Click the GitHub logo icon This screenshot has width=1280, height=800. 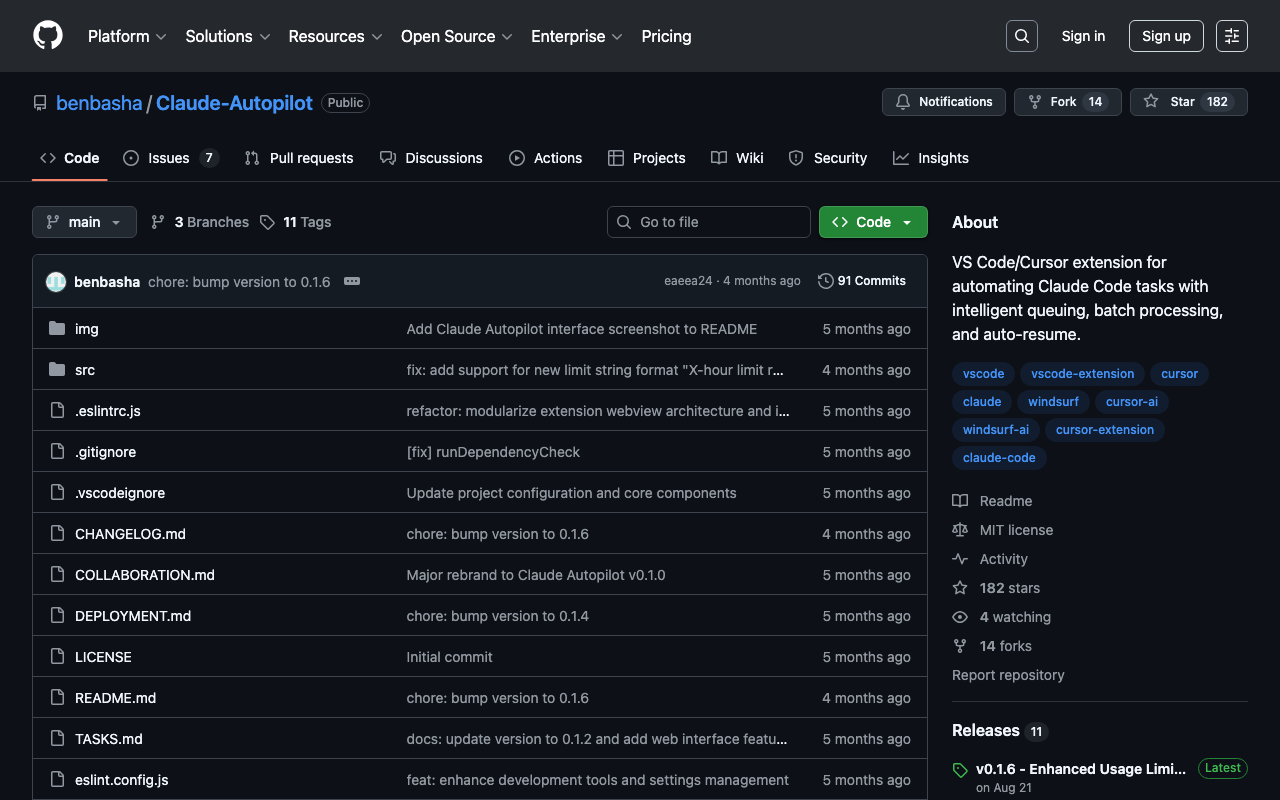click(48, 36)
